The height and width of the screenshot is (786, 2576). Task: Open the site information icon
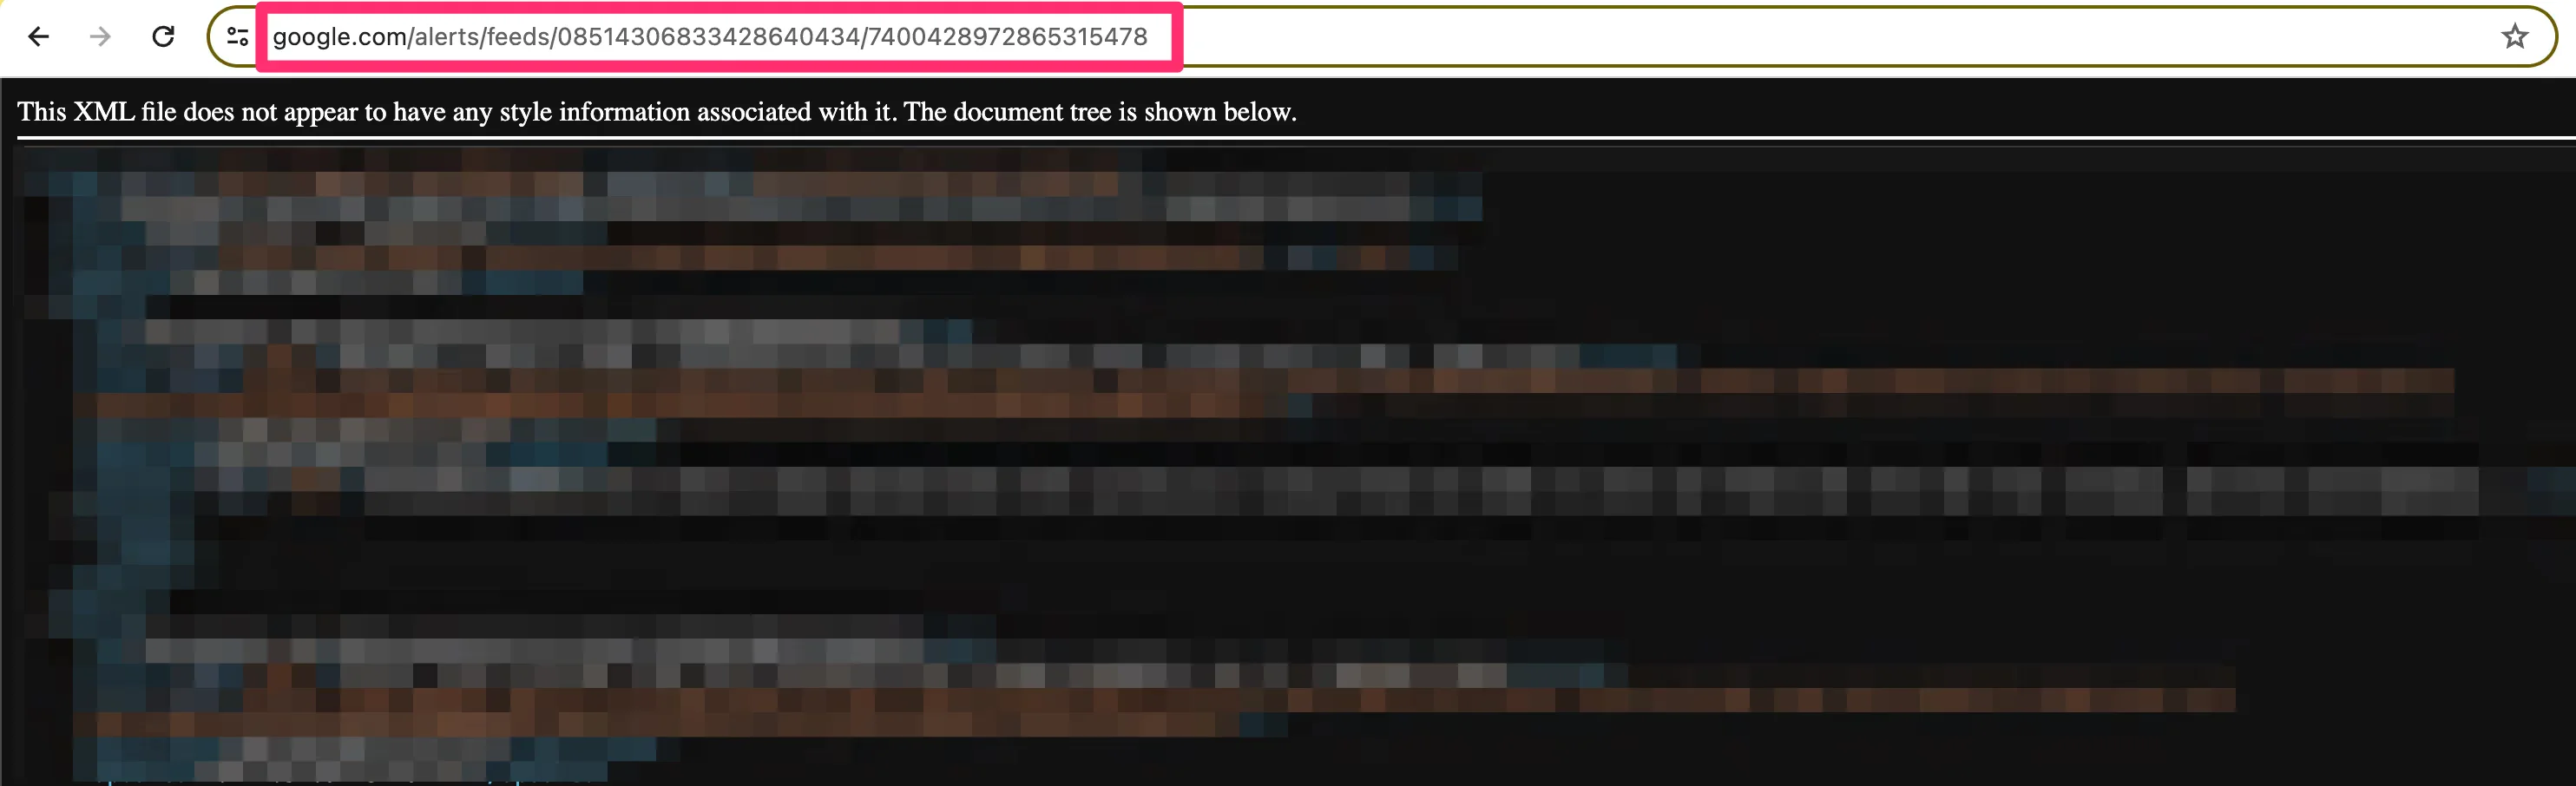(237, 37)
